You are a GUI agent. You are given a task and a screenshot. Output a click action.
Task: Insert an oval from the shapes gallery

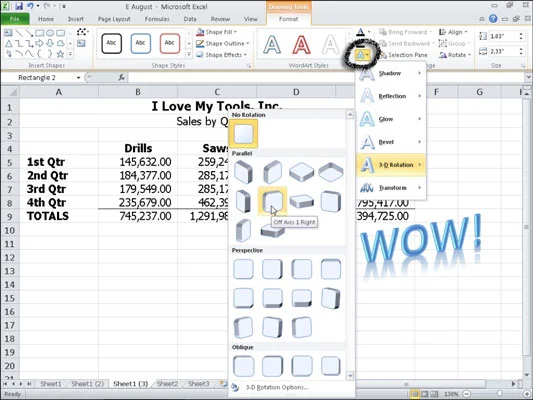click(50, 33)
